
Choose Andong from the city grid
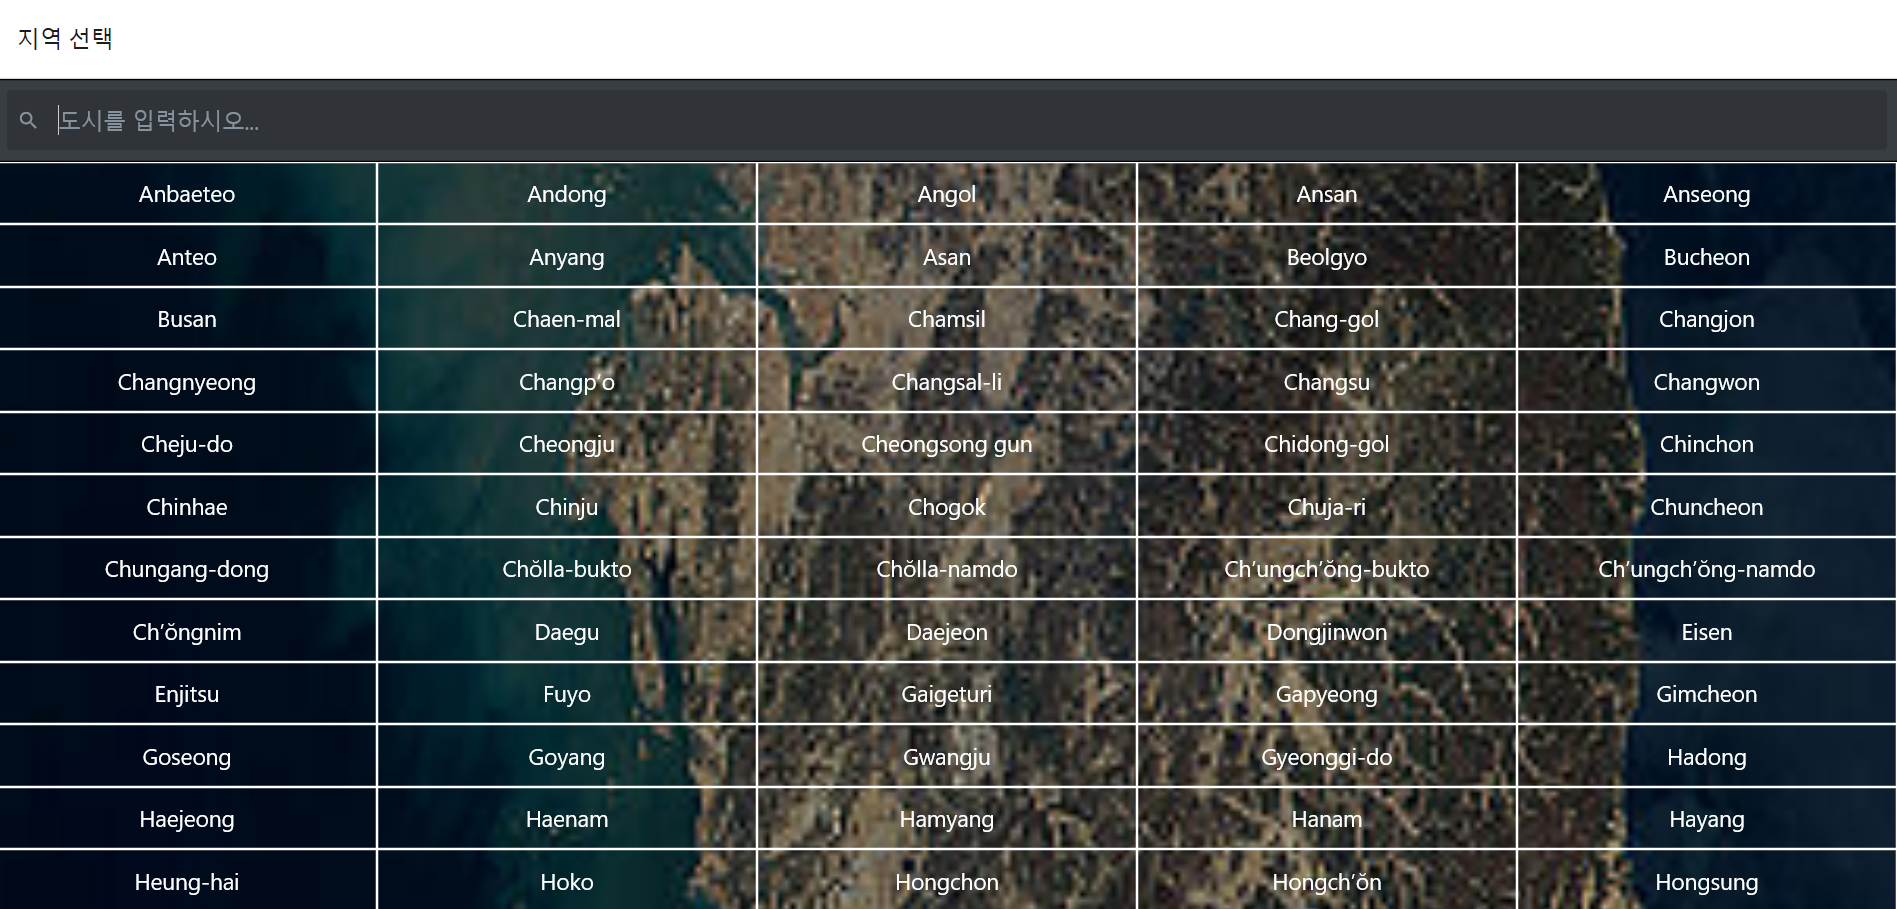[567, 194]
